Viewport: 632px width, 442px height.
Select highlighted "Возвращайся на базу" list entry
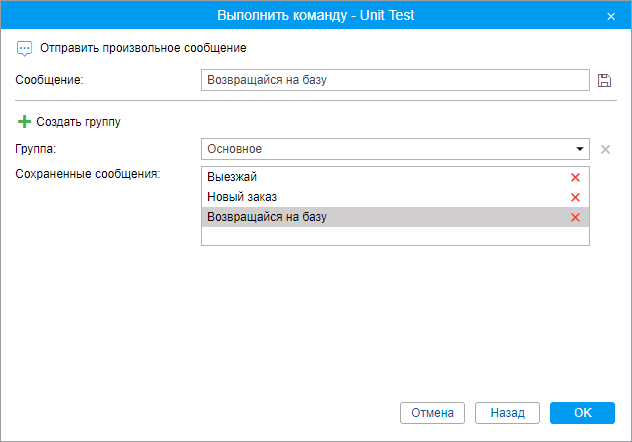[x=380, y=217]
